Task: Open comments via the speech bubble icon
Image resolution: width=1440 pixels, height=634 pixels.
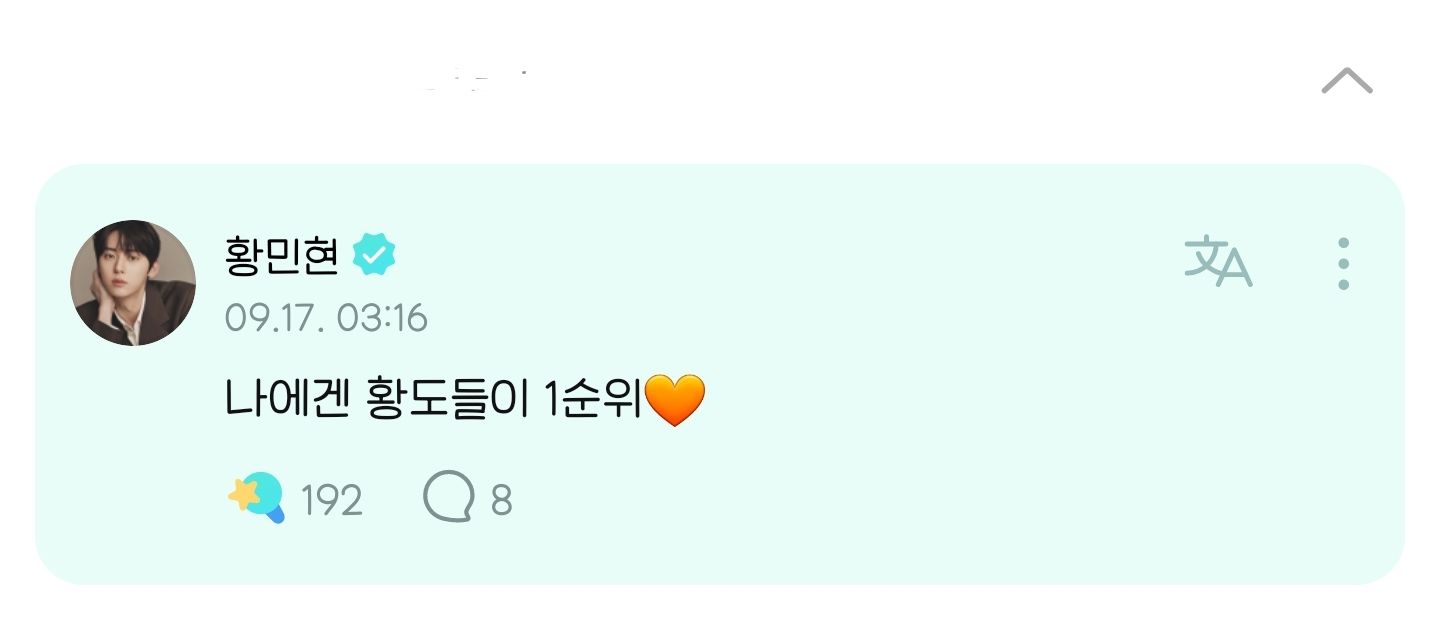Action: click(x=448, y=498)
